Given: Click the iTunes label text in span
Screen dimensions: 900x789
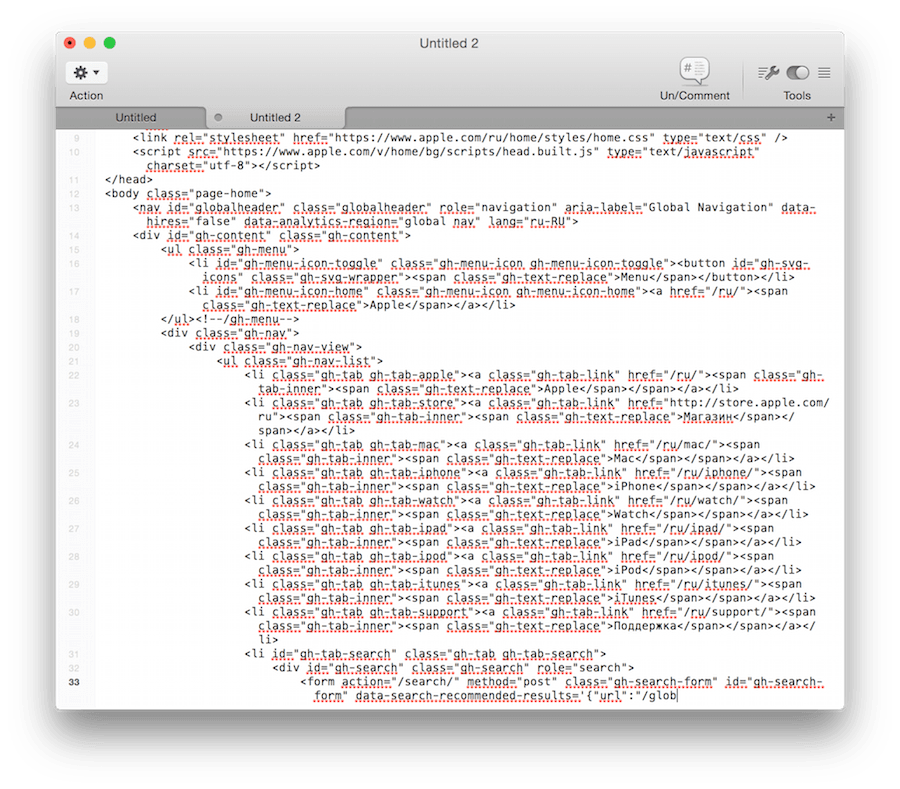Looking at the screenshot, I should tap(634, 598).
